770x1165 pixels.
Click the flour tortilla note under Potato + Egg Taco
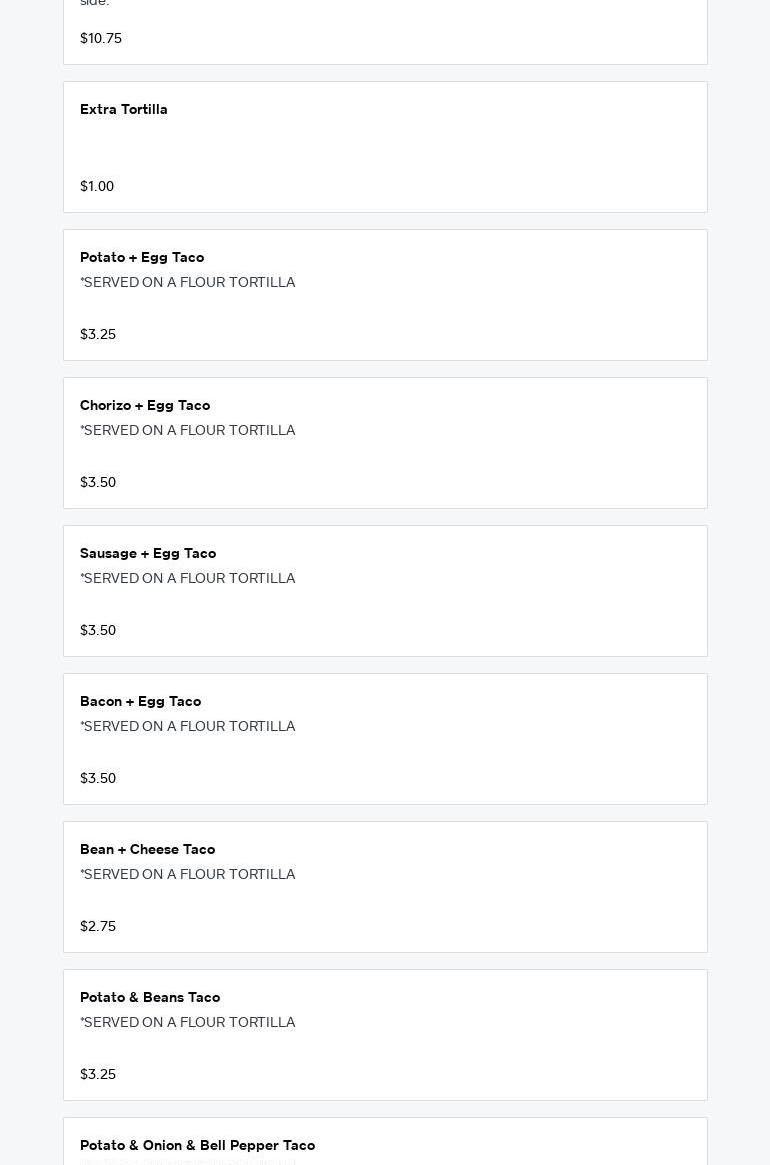click(x=188, y=283)
